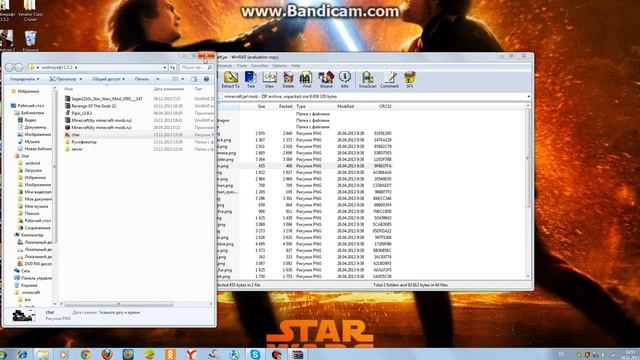The height and width of the screenshot is (360, 640).
Task: Click the blue Help icon in Explorer
Action: point(206,79)
